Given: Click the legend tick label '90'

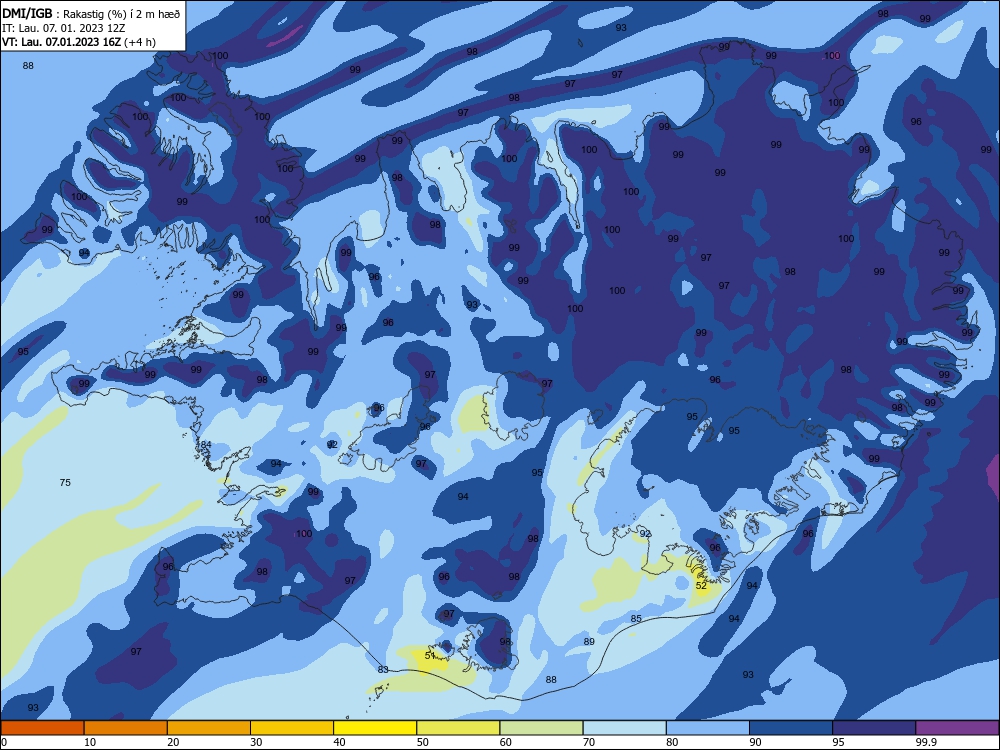Looking at the screenshot, I should 756,742.
